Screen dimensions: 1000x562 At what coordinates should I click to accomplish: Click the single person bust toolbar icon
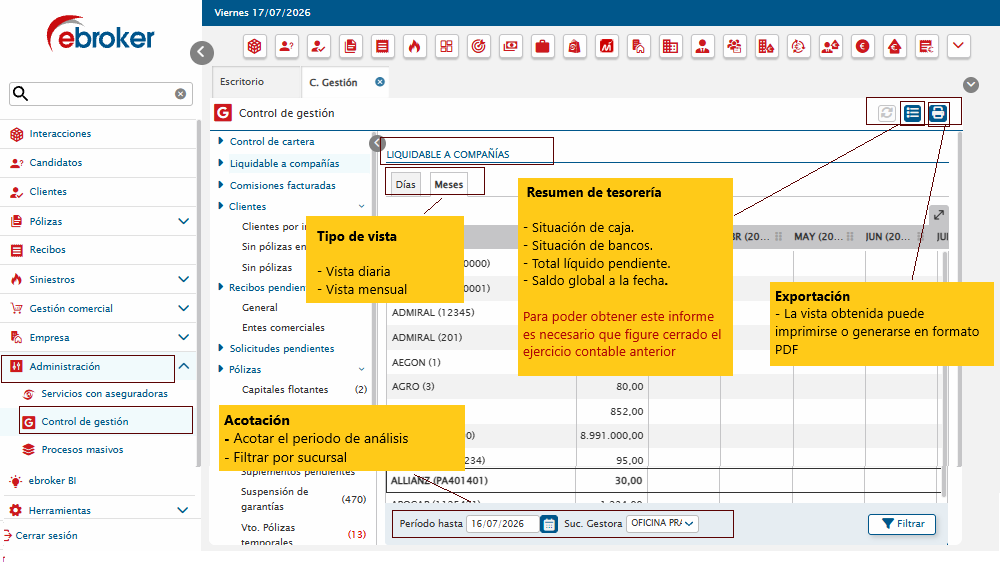click(x=702, y=47)
